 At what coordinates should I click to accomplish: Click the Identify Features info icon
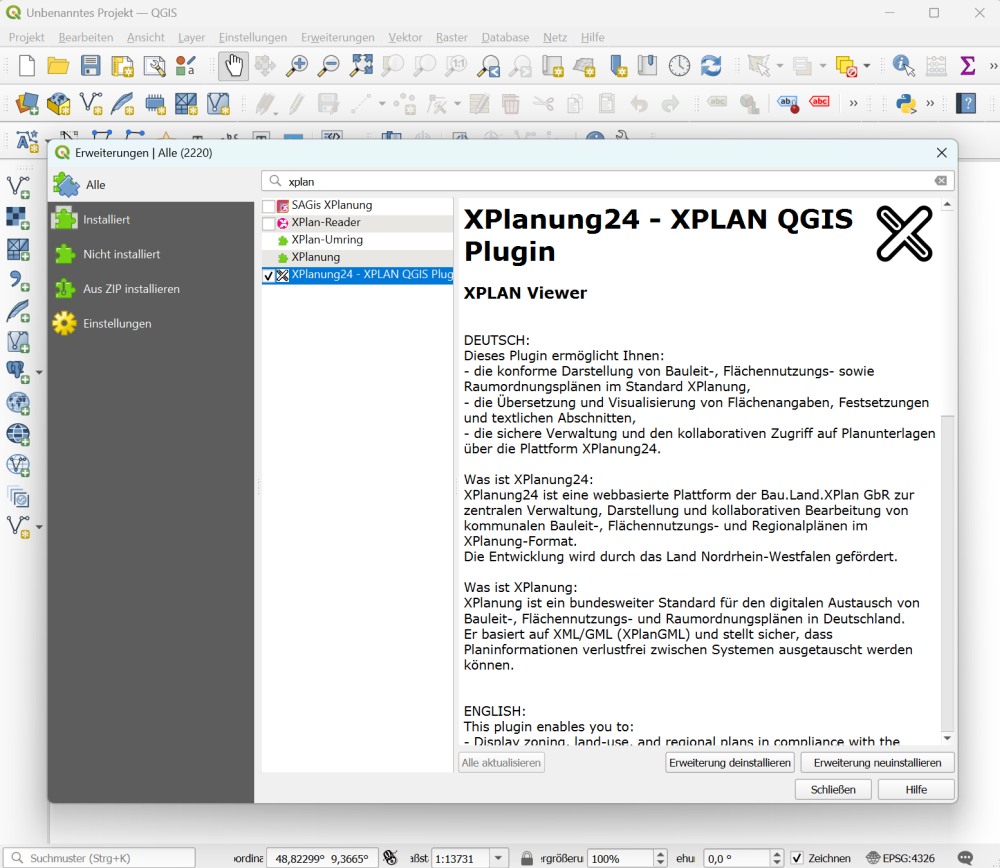point(904,66)
